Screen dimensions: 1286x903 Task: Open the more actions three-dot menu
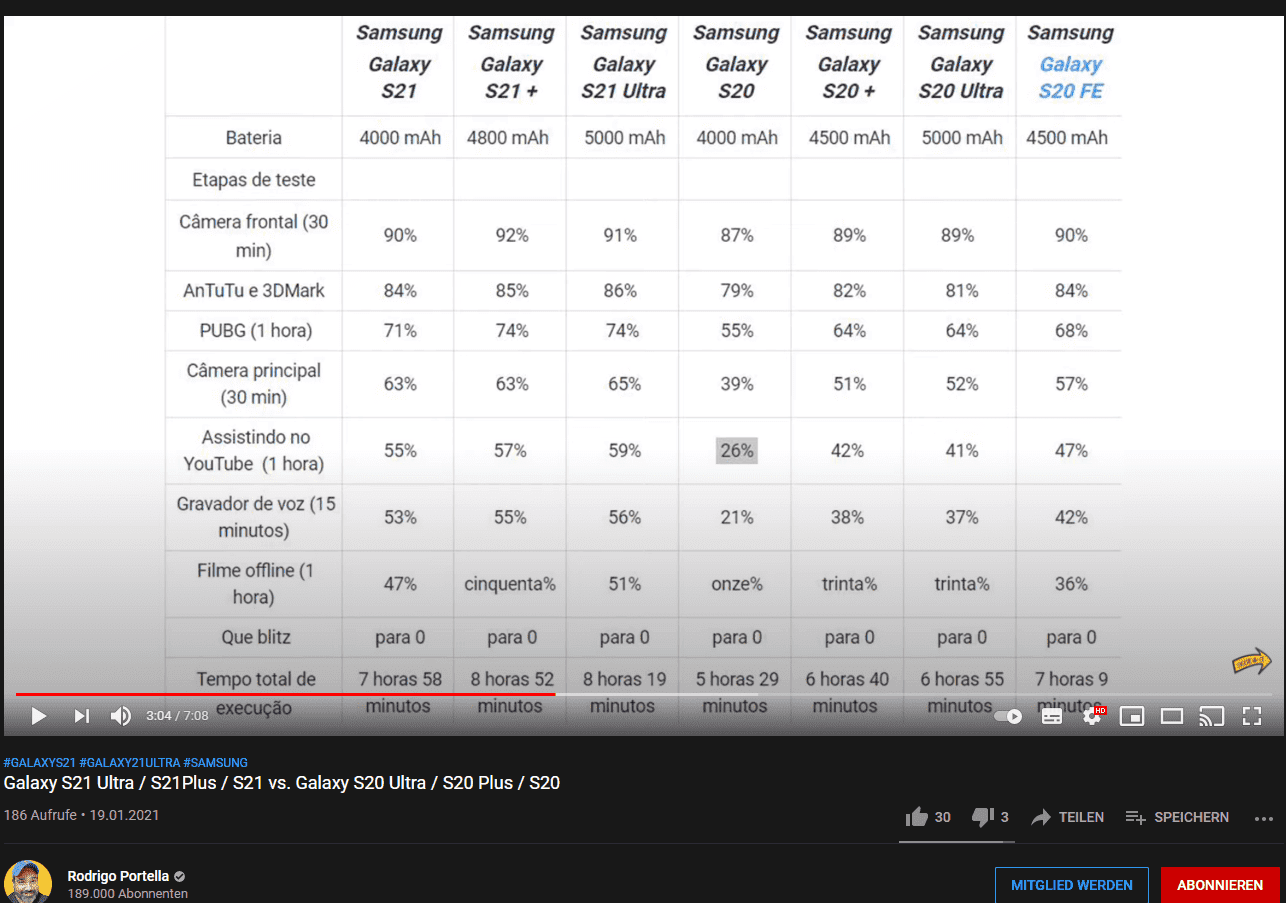pos(1263,818)
